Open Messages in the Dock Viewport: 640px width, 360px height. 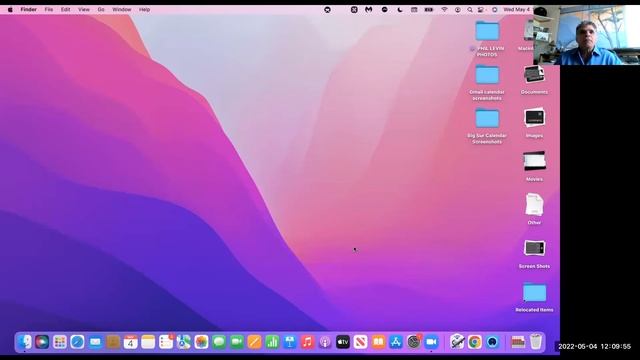click(x=219, y=342)
